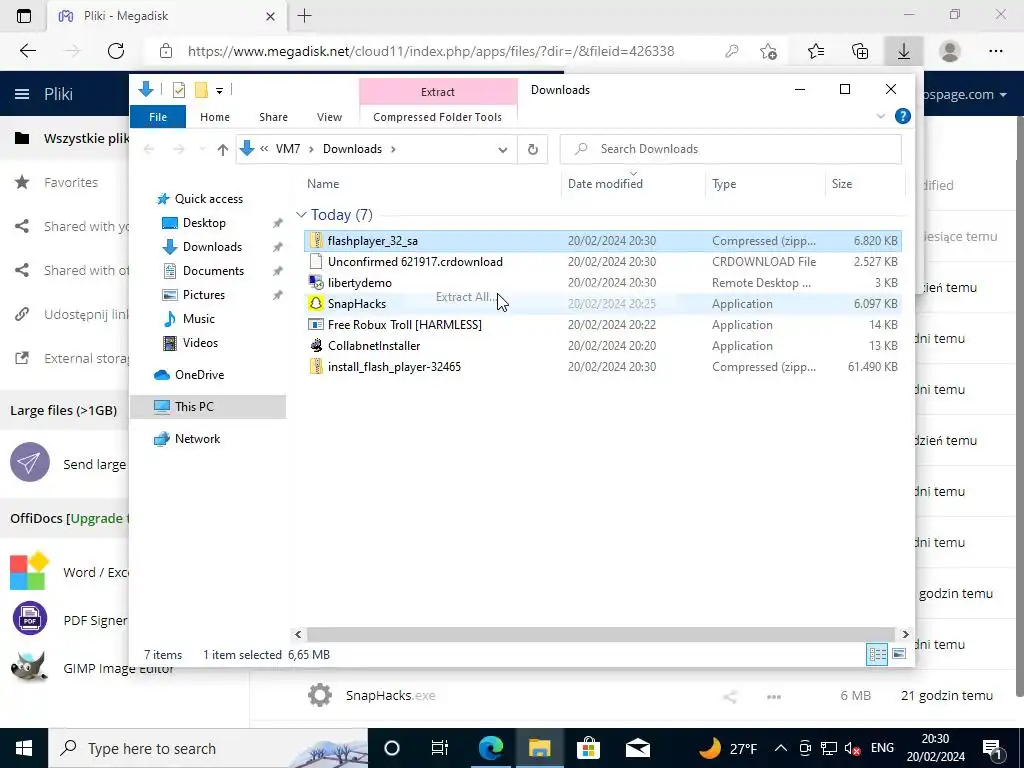
Task: Open the PDF Signer app icon
Action: pyautogui.click(x=29, y=618)
